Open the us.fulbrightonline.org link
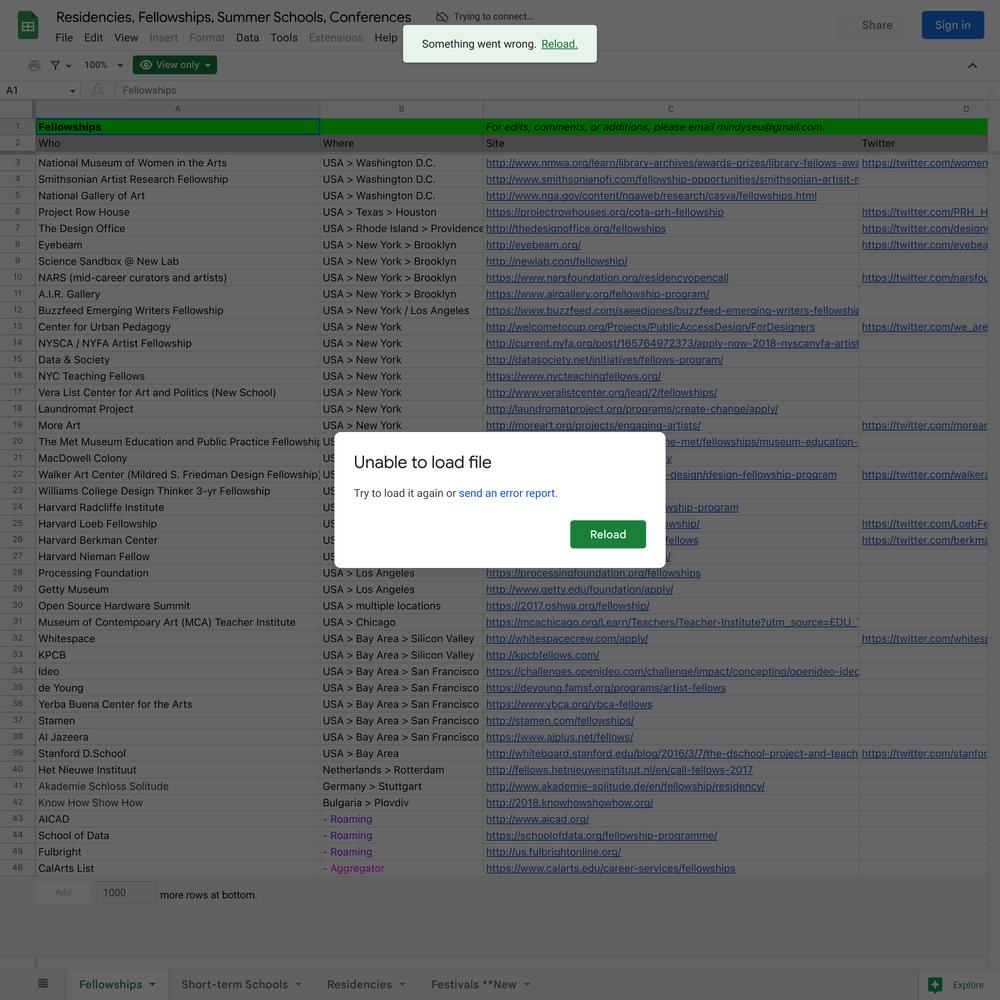Image resolution: width=1000 pixels, height=1000 pixels. pos(553,852)
